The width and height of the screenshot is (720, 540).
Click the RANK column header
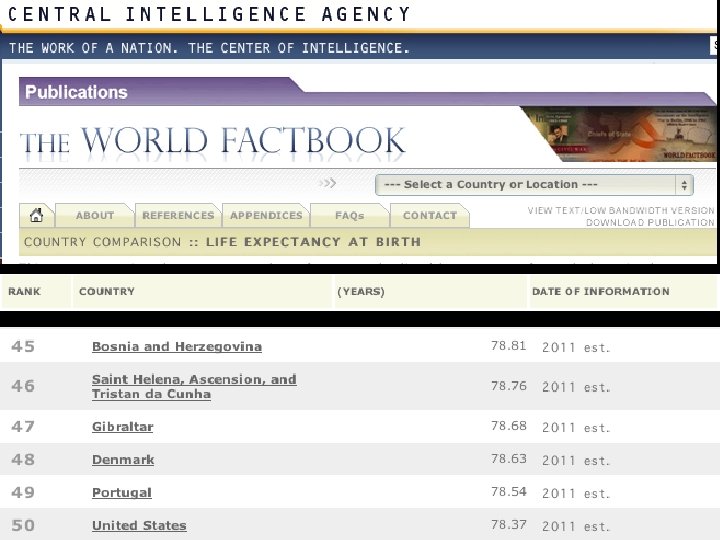[24, 291]
